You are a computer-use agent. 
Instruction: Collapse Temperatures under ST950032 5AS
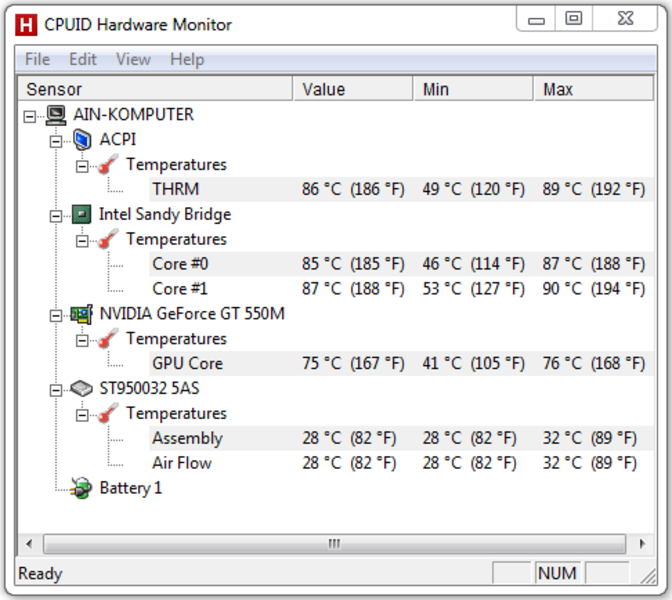coord(82,415)
